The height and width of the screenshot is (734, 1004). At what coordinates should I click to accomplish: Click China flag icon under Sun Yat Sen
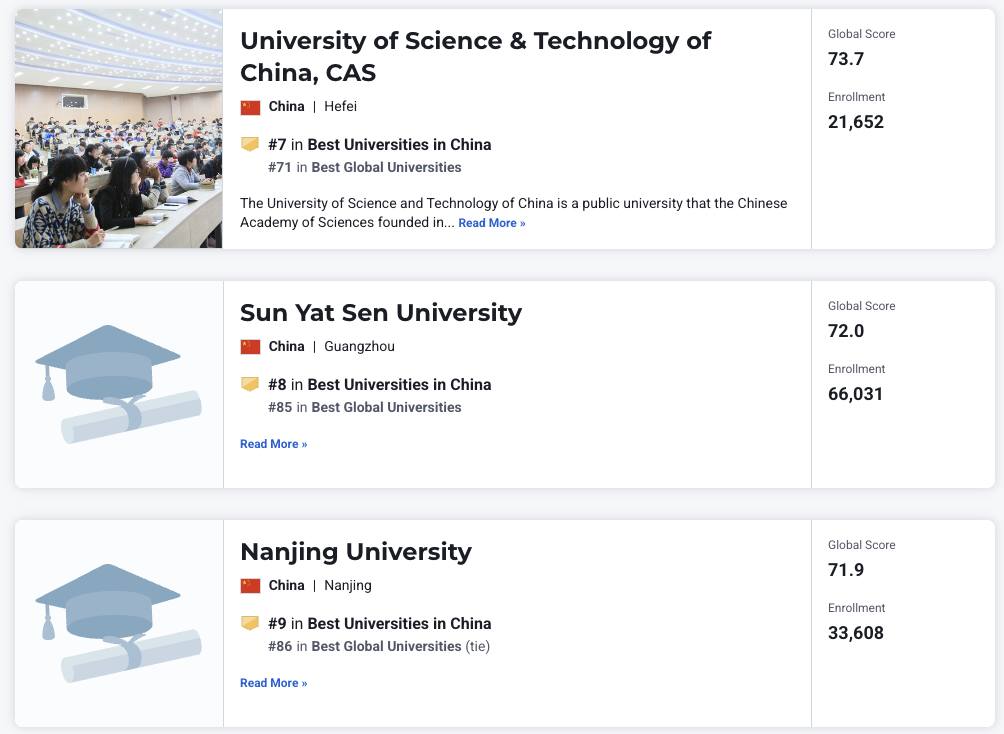click(x=250, y=347)
